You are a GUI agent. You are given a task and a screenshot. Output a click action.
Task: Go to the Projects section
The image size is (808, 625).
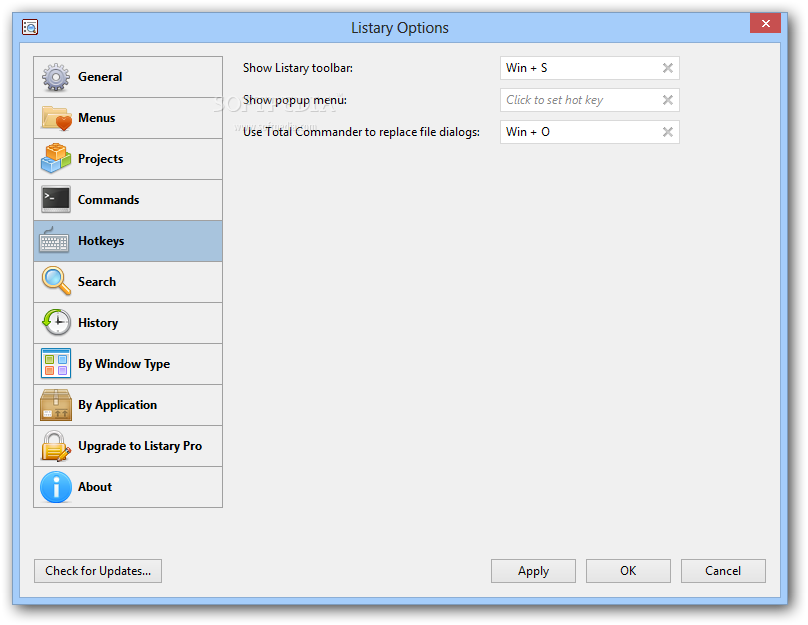(x=128, y=159)
